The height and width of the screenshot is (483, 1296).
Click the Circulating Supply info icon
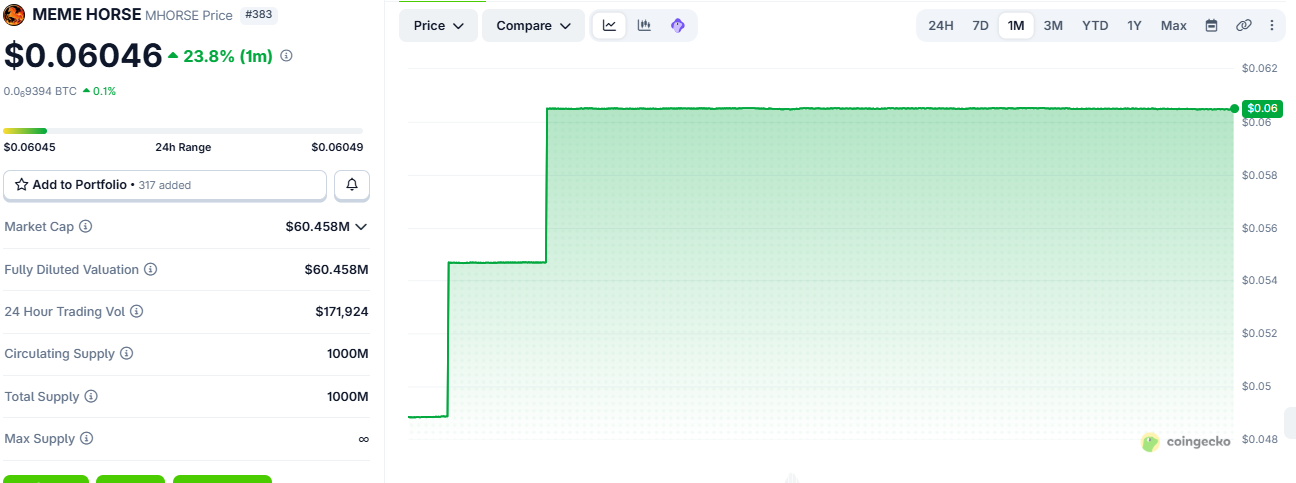pos(126,354)
